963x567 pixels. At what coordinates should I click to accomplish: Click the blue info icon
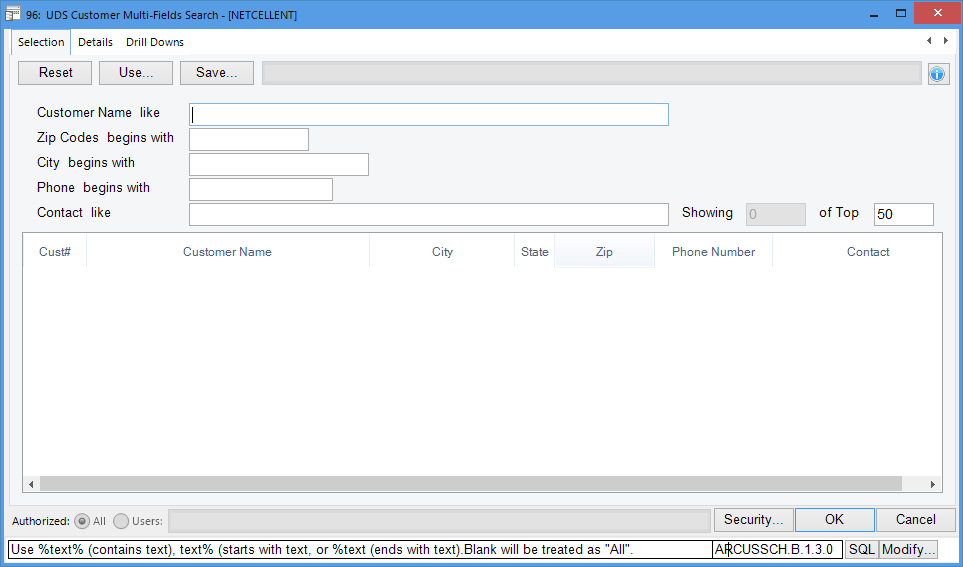tap(937, 74)
